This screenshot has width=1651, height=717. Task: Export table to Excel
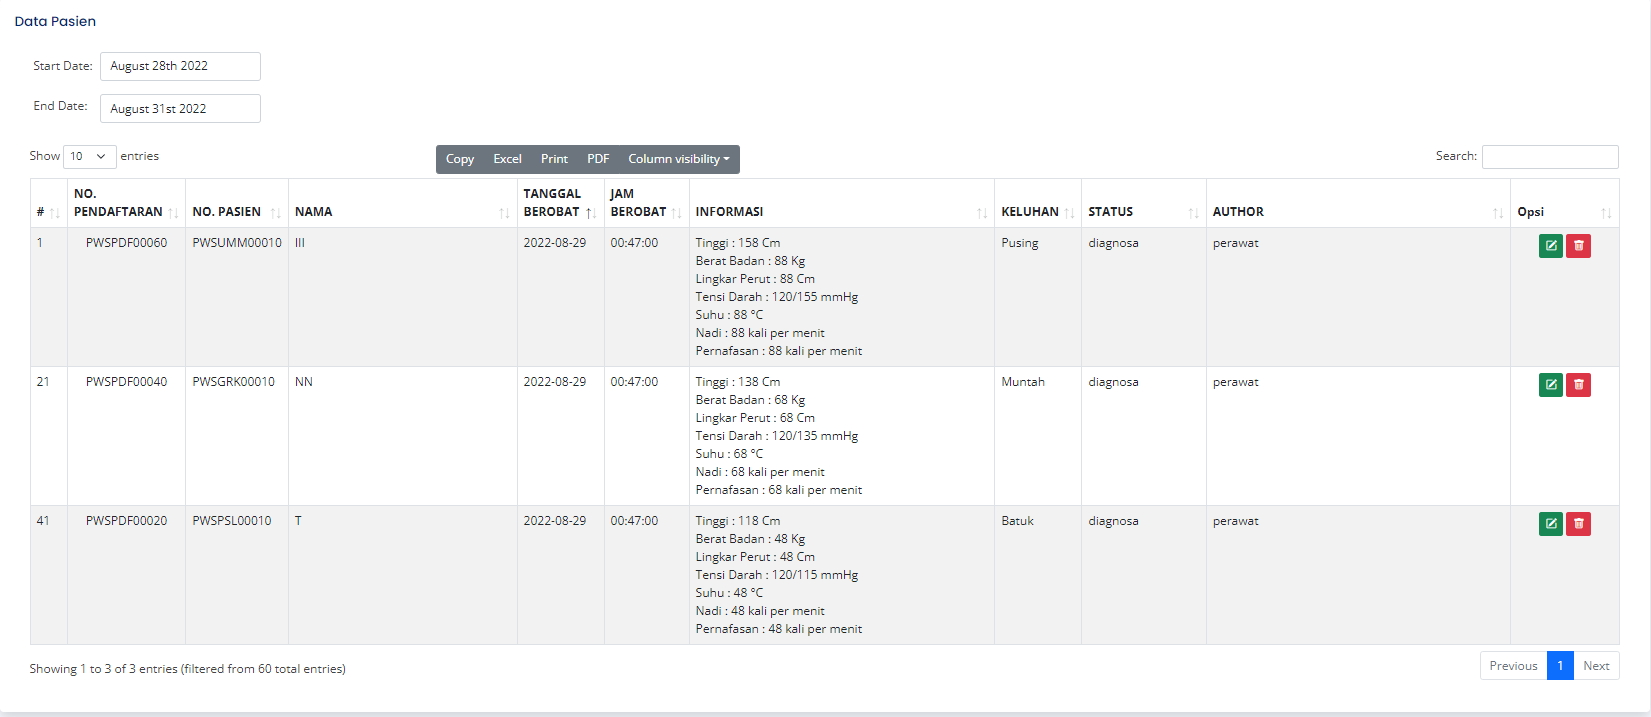[507, 159]
